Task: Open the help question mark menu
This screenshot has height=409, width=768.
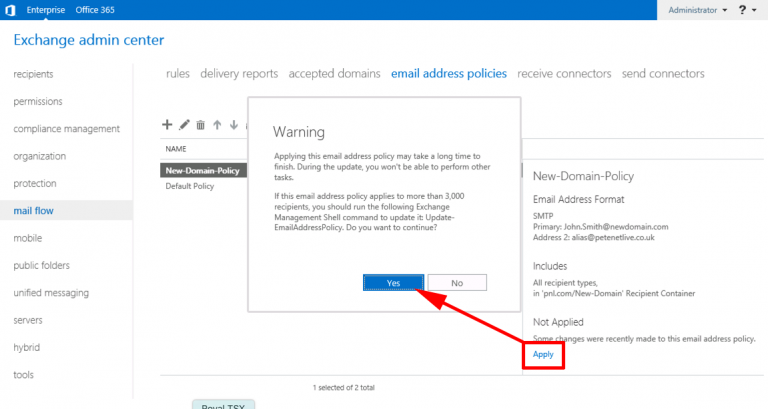Action: [x=747, y=10]
